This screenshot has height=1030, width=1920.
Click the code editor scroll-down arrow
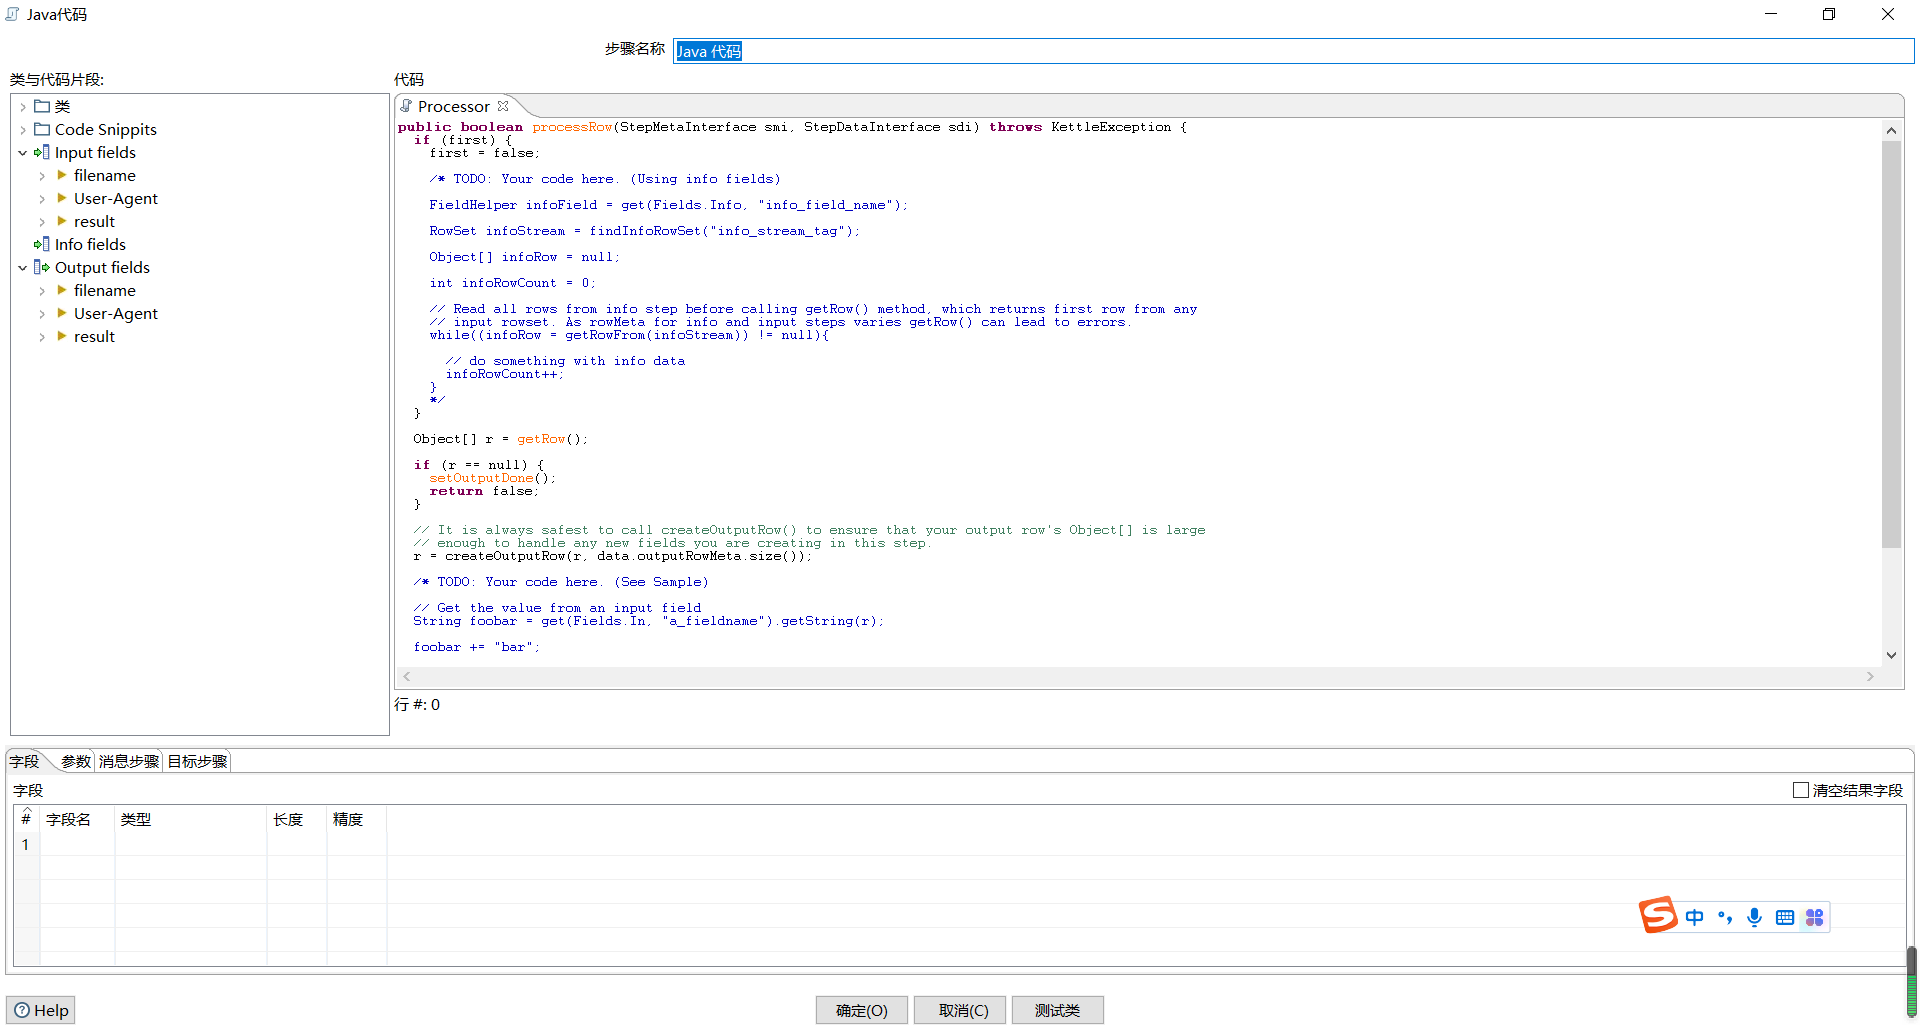1891,655
